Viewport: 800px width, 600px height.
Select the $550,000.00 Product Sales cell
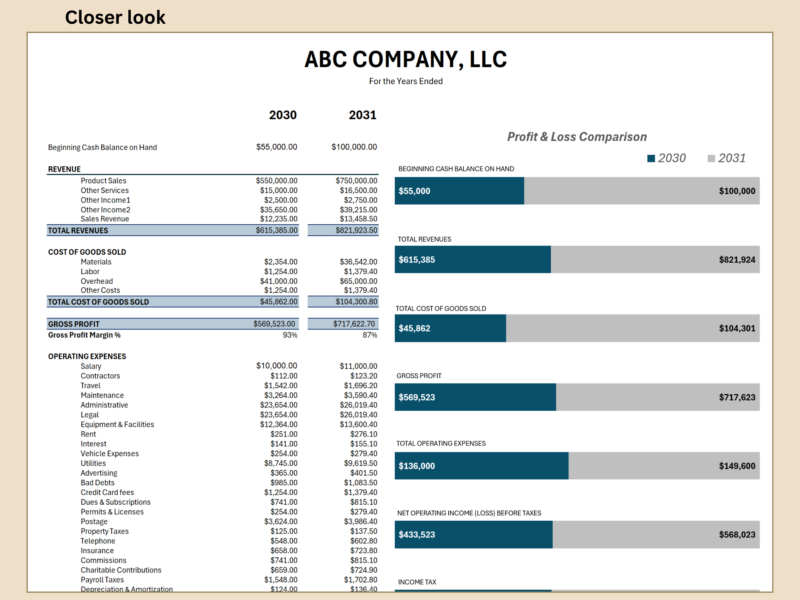pyautogui.click(x=277, y=181)
